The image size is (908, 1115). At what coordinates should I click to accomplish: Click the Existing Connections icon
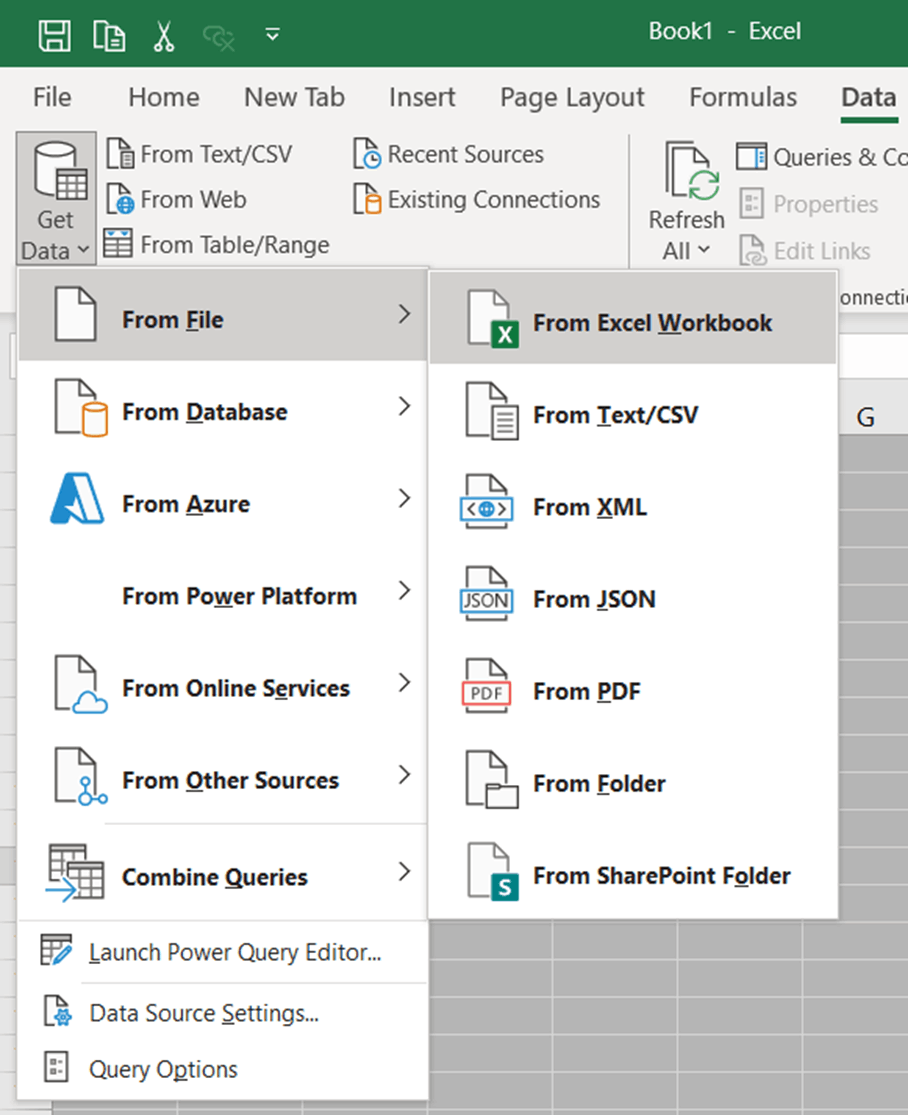tap(367, 199)
